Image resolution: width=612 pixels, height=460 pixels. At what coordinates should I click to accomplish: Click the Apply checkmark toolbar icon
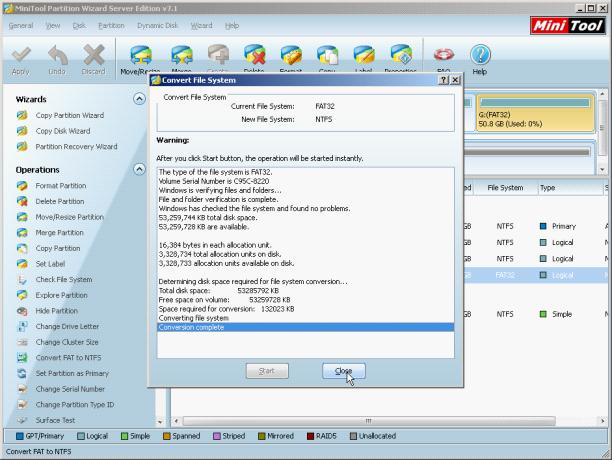21,55
